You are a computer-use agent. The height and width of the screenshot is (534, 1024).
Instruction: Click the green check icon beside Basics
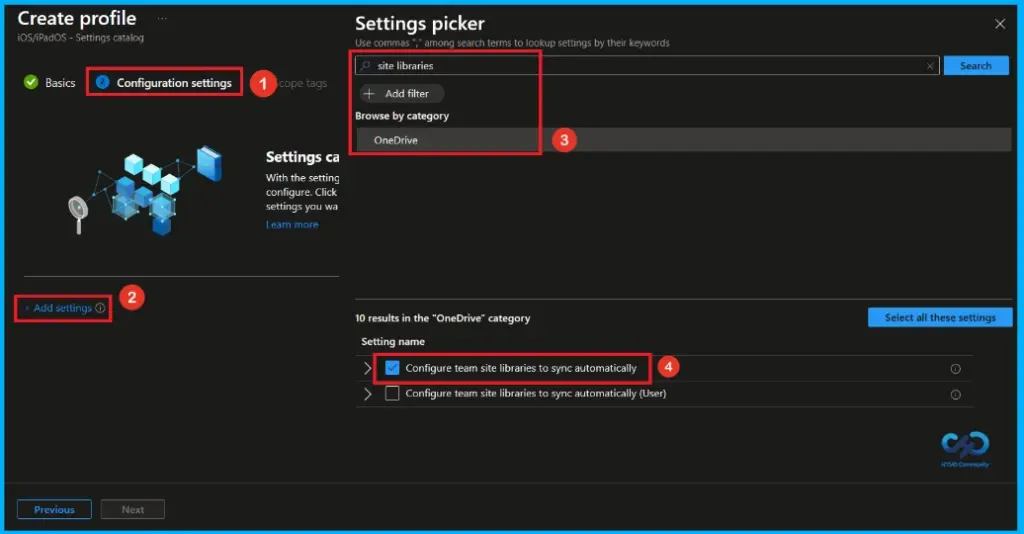point(31,82)
